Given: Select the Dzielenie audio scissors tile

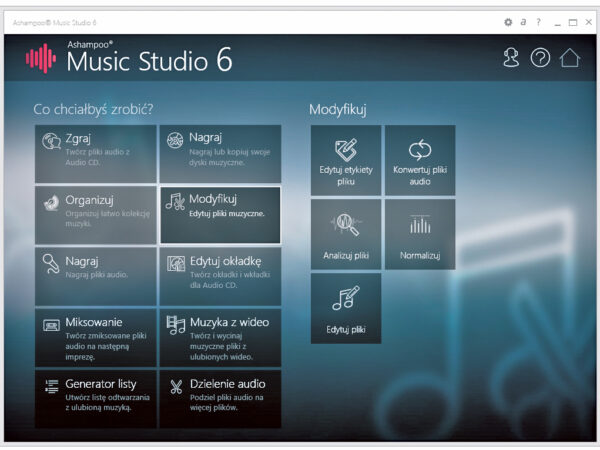Looking at the screenshot, I should pyautogui.click(x=220, y=398).
